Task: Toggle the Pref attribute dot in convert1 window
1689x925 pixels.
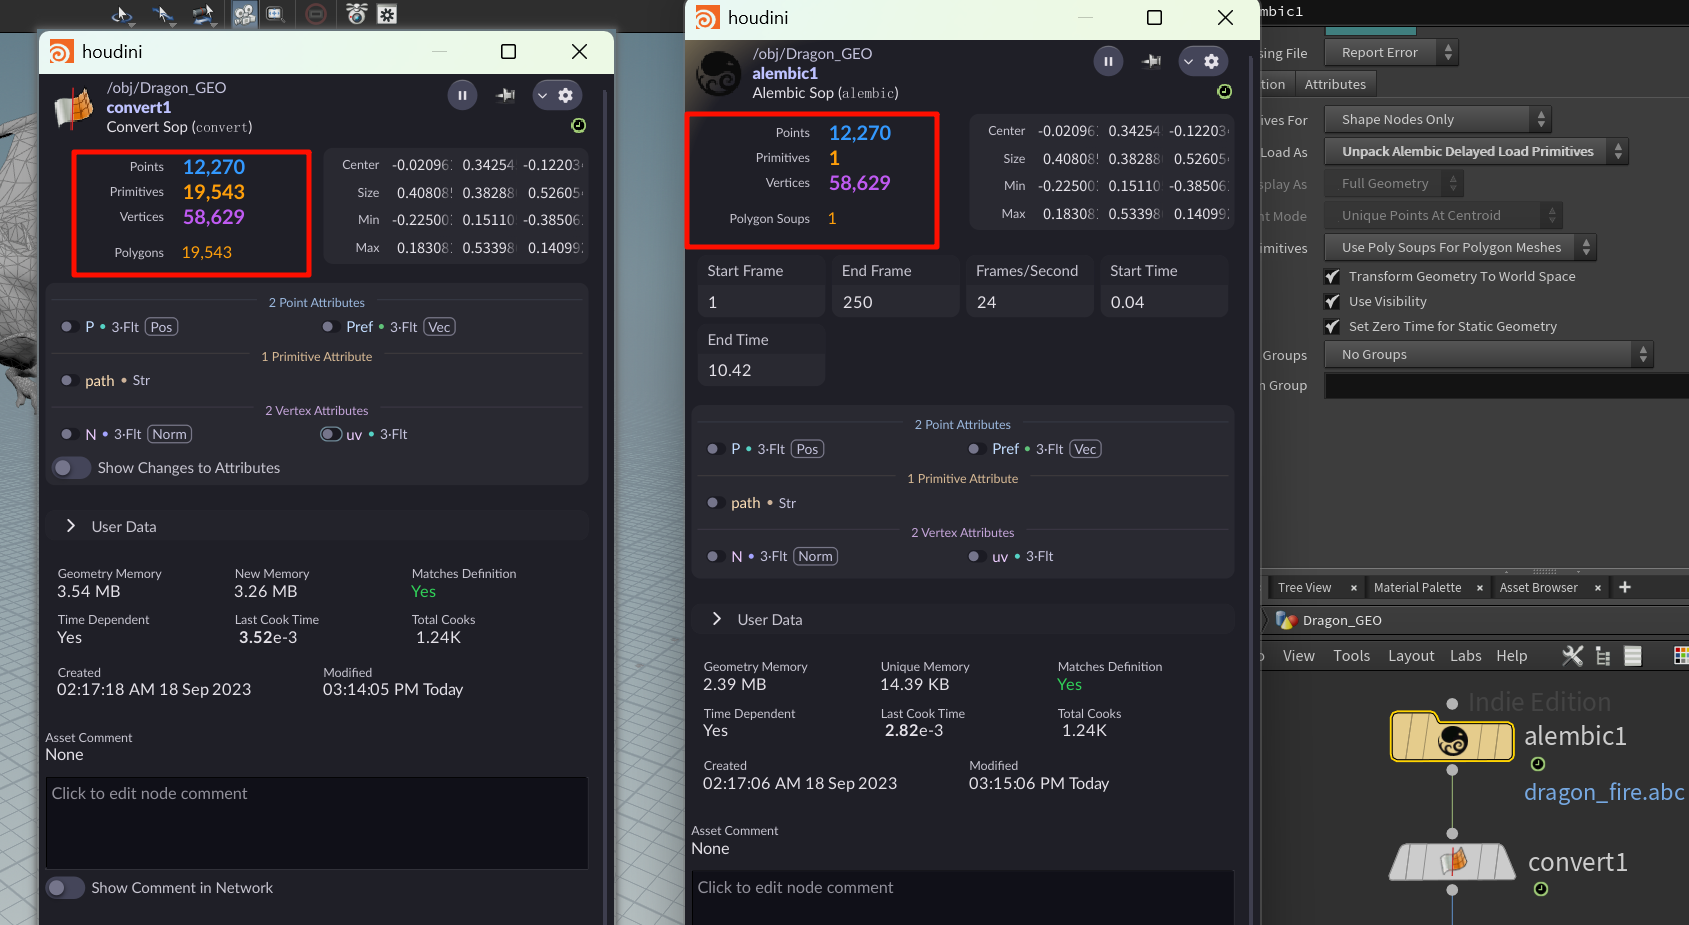Action: [x=328, y=327]
